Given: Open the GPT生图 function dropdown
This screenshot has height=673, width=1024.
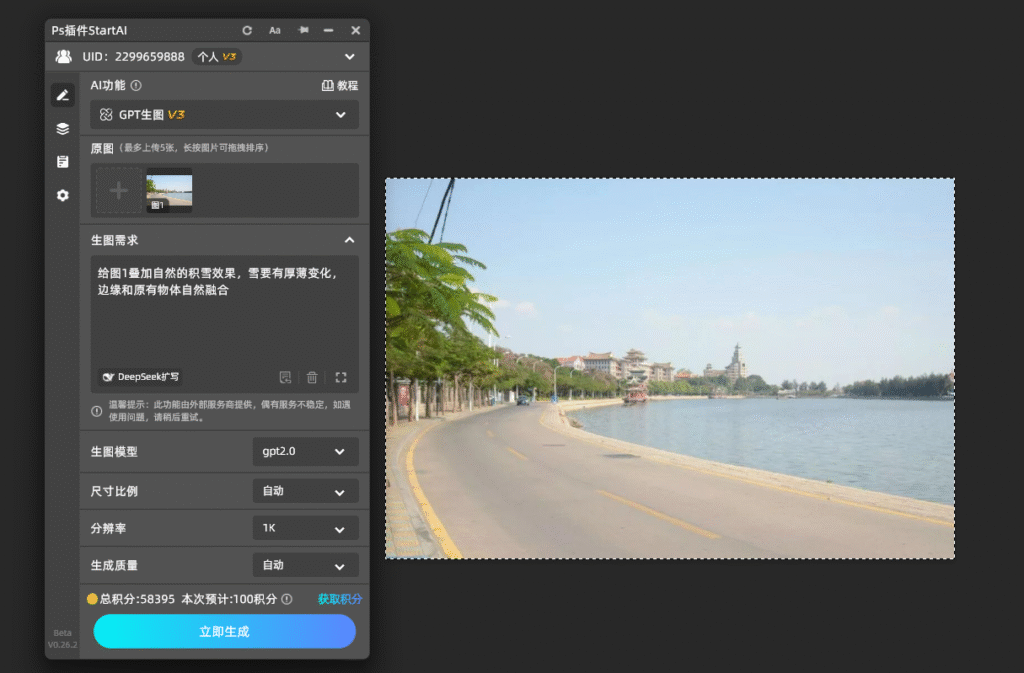Looking at the screenshot, I should pos(224,115).
